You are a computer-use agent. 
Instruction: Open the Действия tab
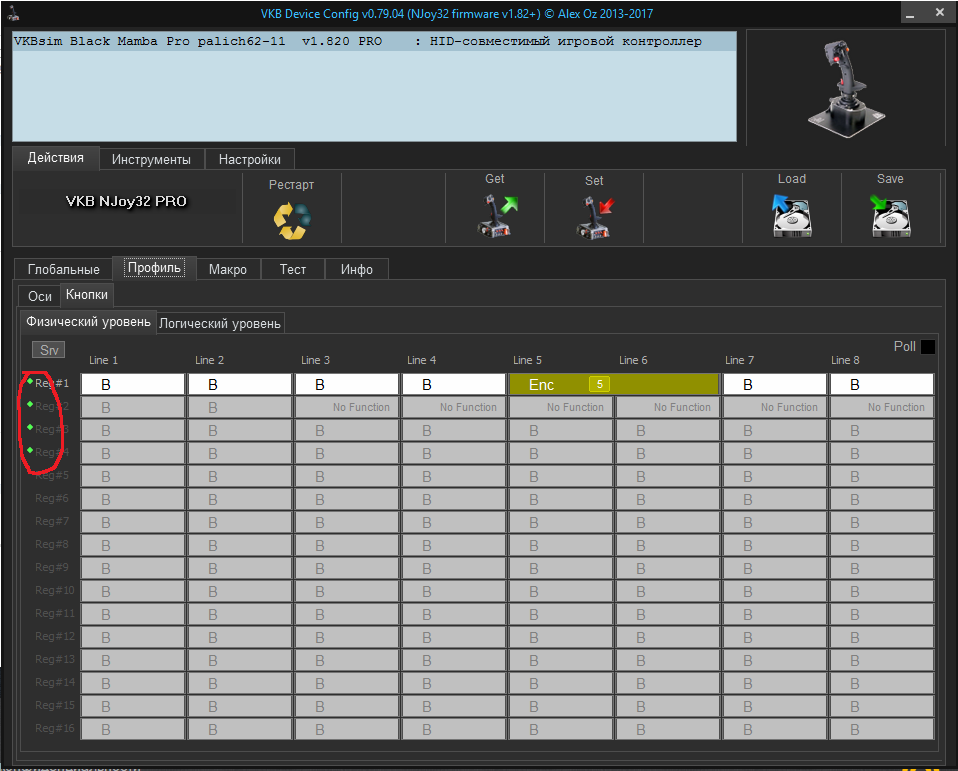[56, 158]
